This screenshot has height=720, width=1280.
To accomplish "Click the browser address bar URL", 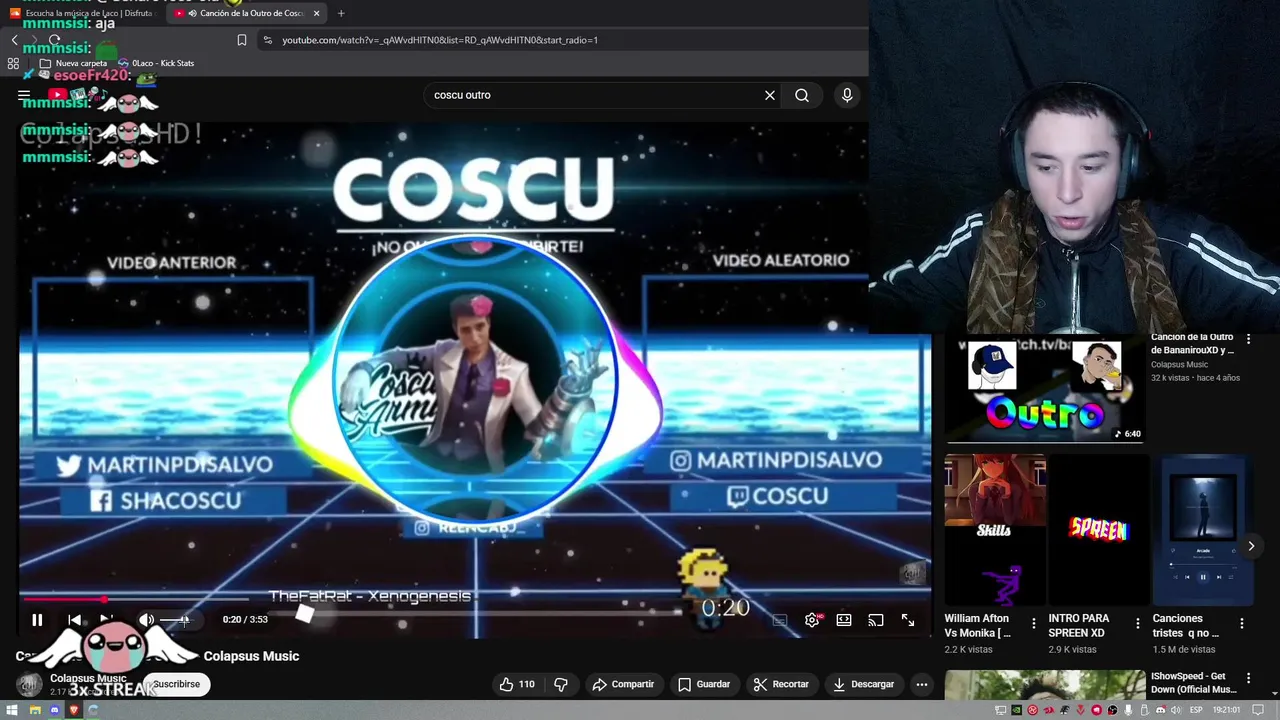I will [440, 40].
